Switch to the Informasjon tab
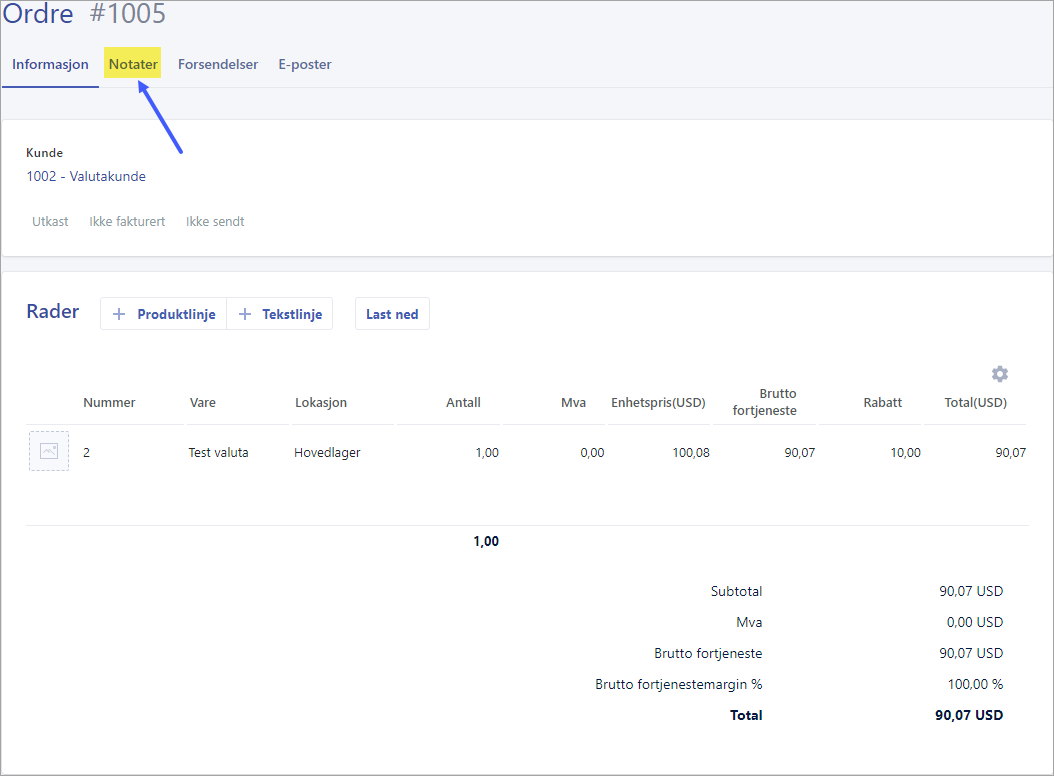Screen dimensions: 1054x776 50,64
